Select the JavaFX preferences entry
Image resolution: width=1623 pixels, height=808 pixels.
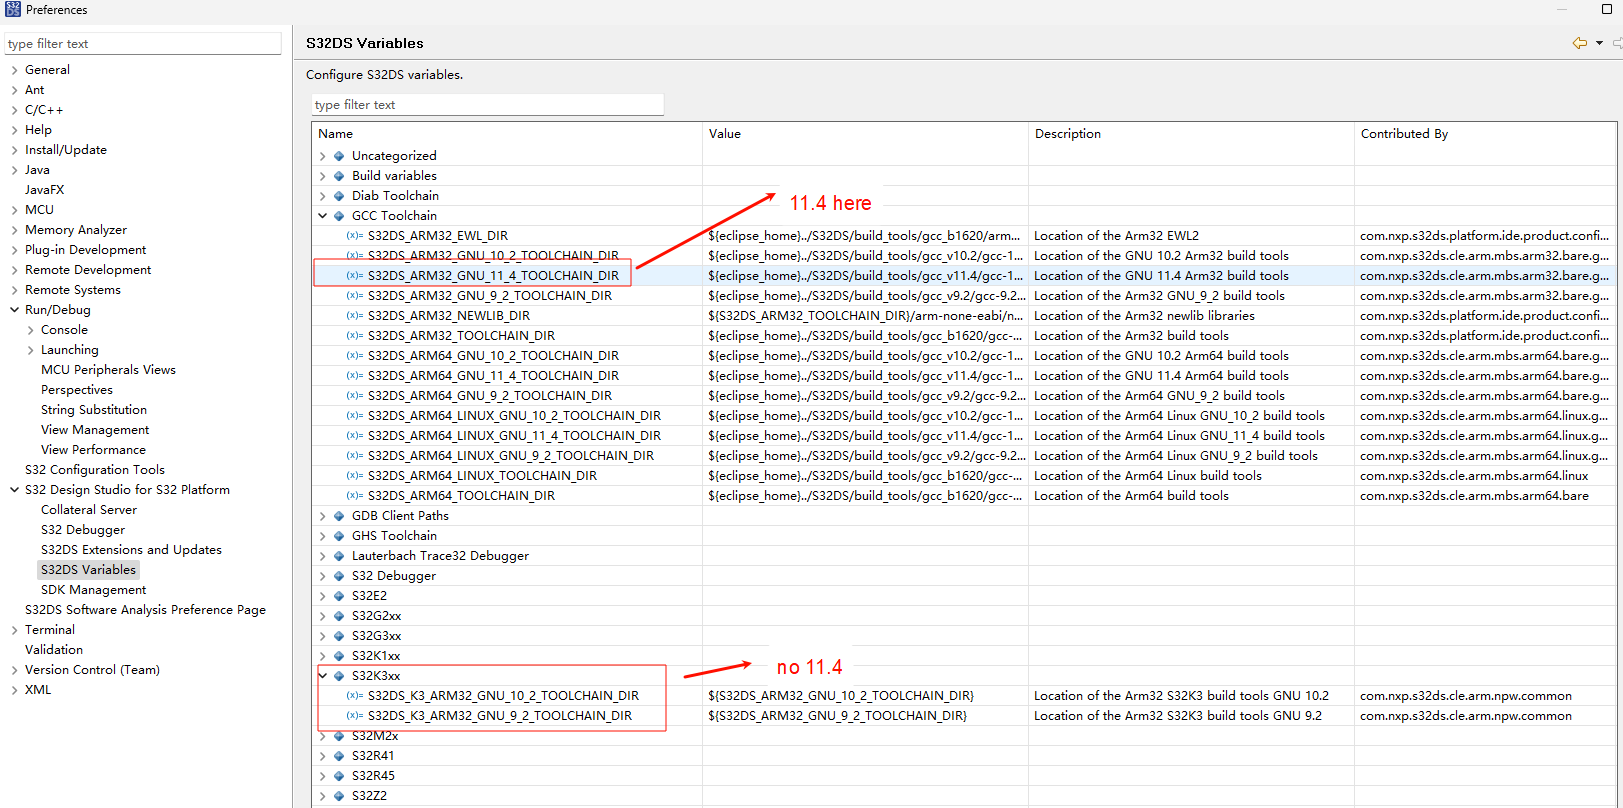pyautogui.click(x=44, y=190)
